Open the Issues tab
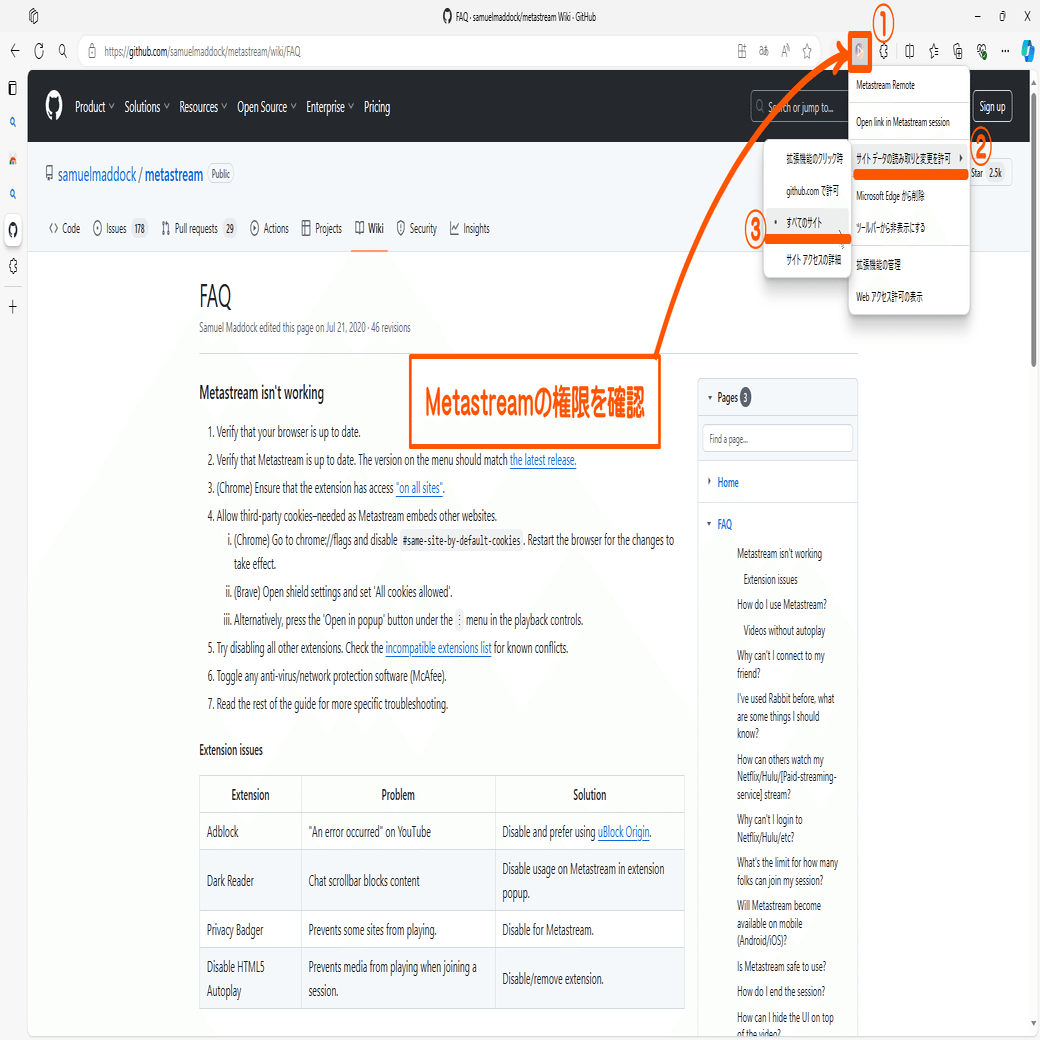Screen dimensions: 1040x1040 point(119,229)
